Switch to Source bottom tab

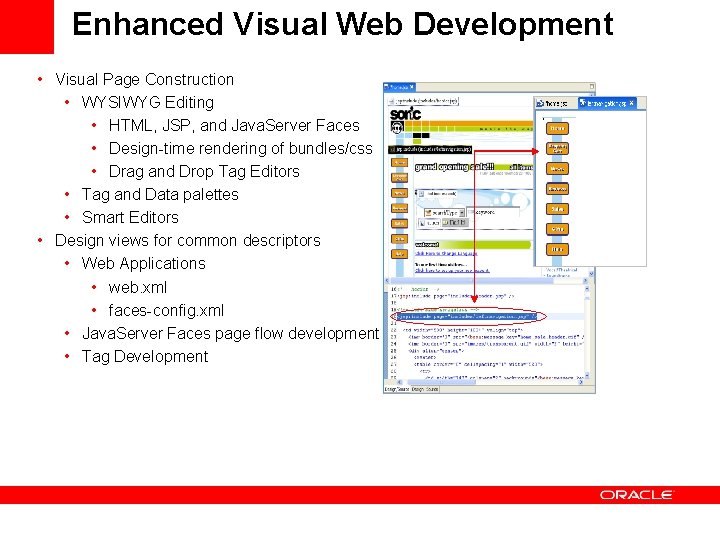click(x=432, y=389)
